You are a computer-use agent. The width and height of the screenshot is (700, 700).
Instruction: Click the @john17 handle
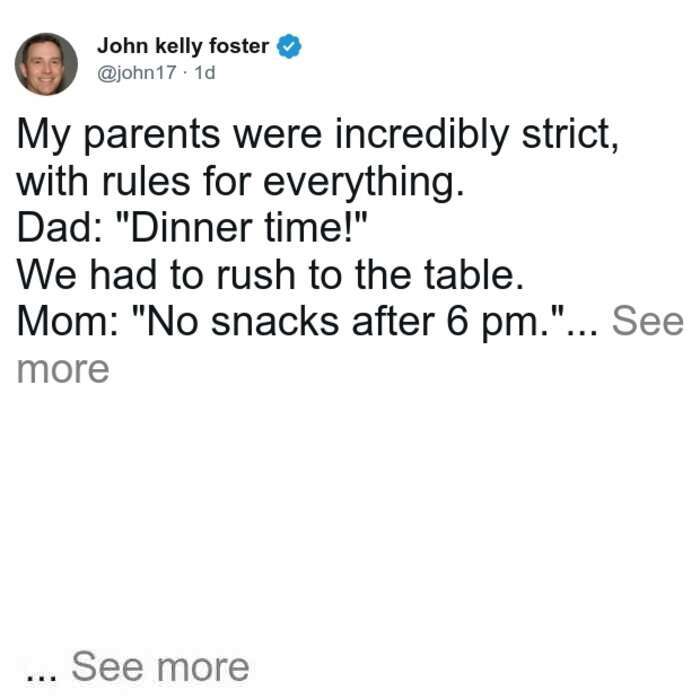137,72
